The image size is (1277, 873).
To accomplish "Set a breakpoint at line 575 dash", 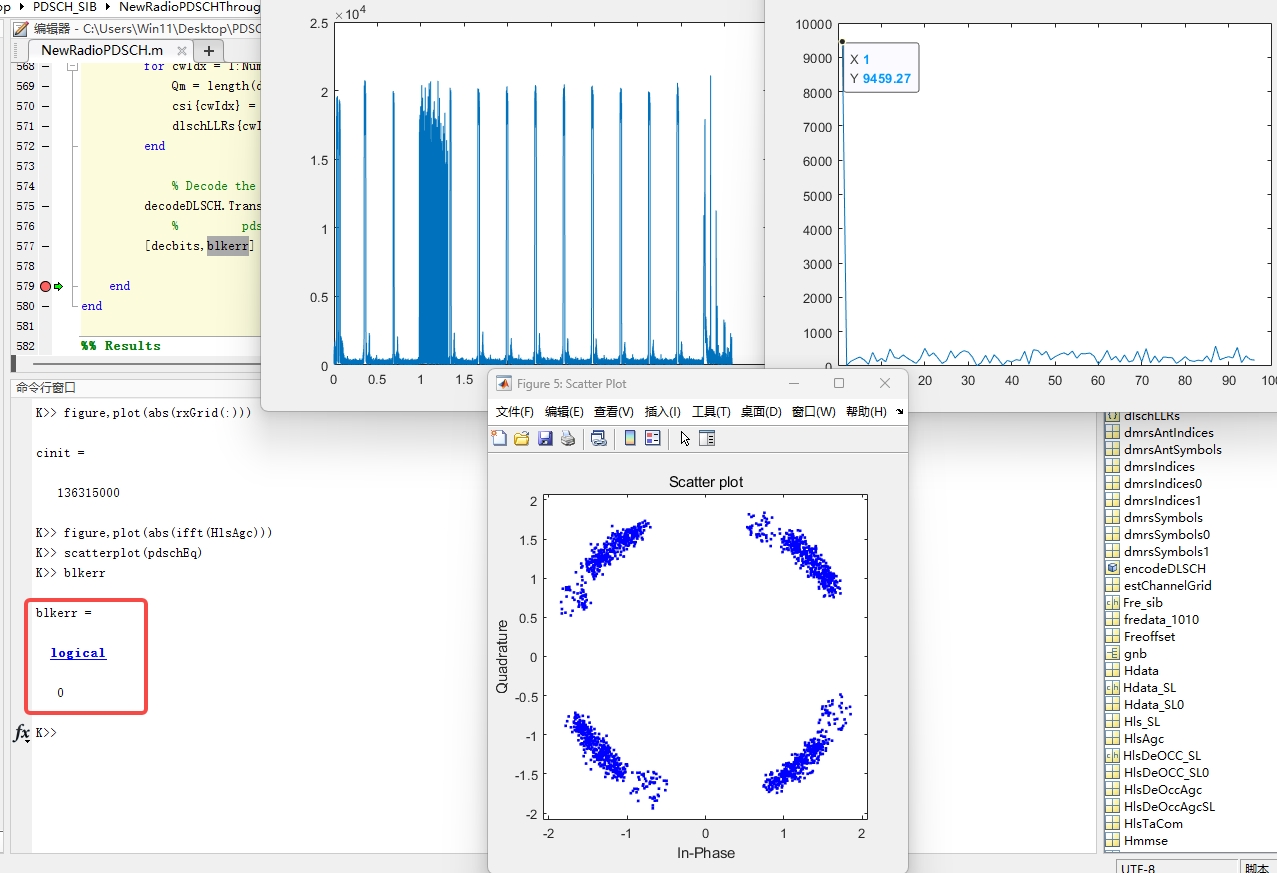I will tap(45, 206).
